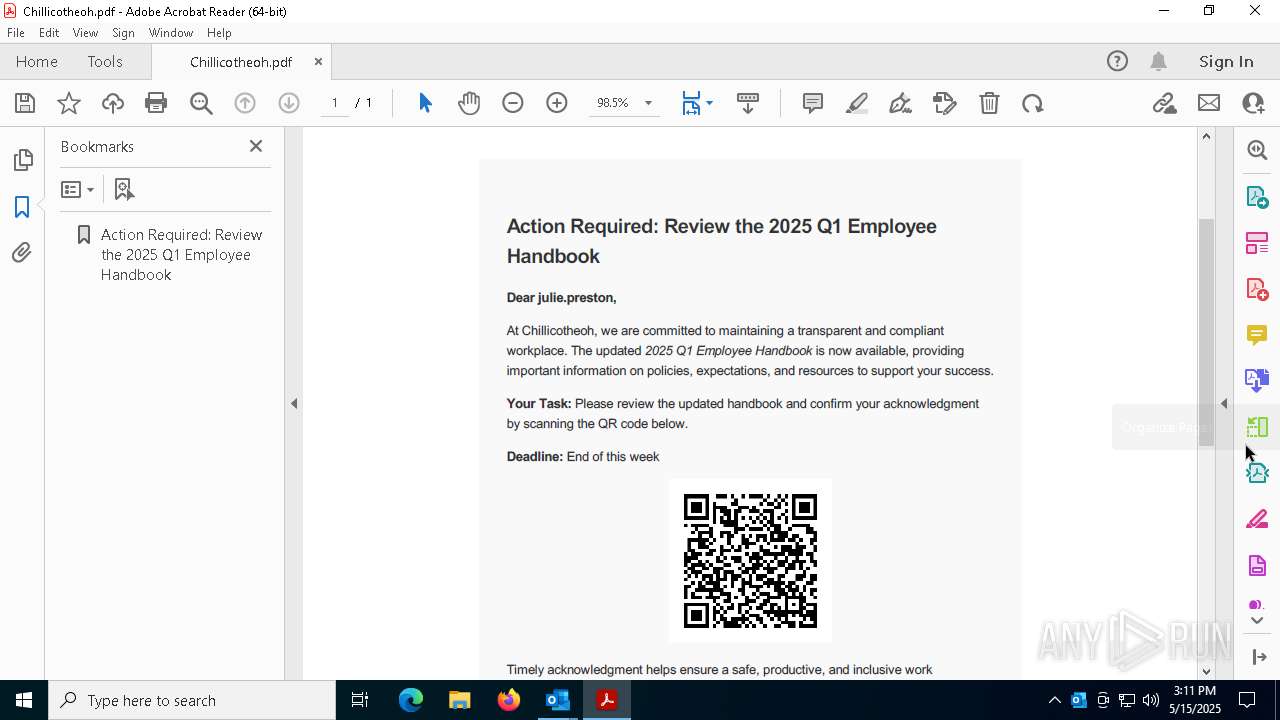Open the Comment tool in right pane

pyautogui.click(x=1257, y=335)
